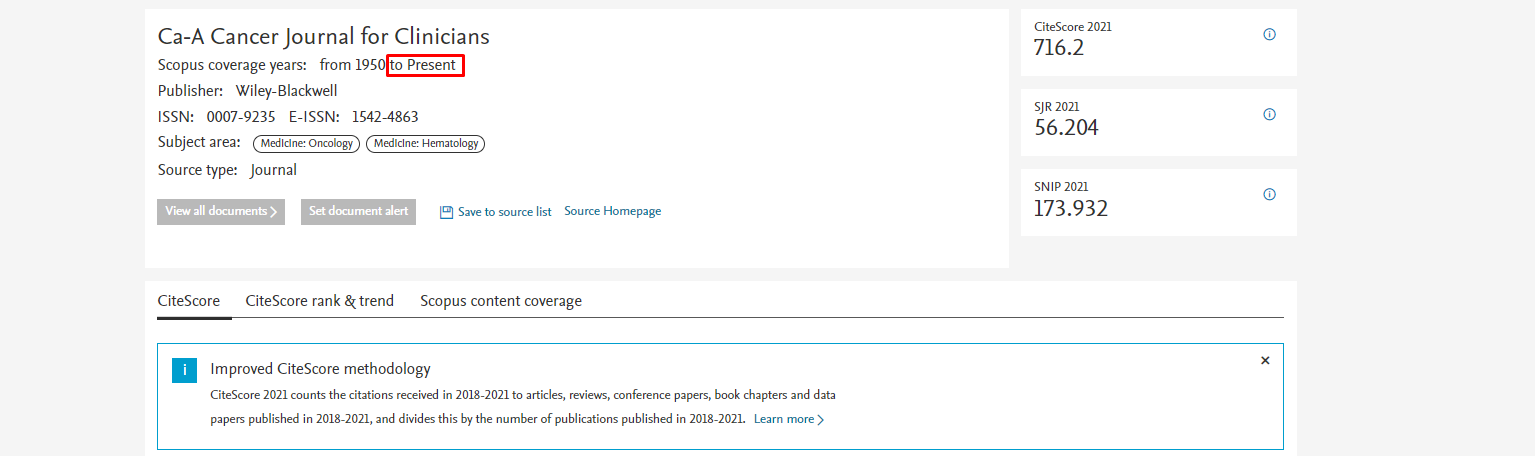The width and height of the screenshot is (1535, 456).
Task: Click the SNIP 2021 info icon
Action: point(1269,194)
